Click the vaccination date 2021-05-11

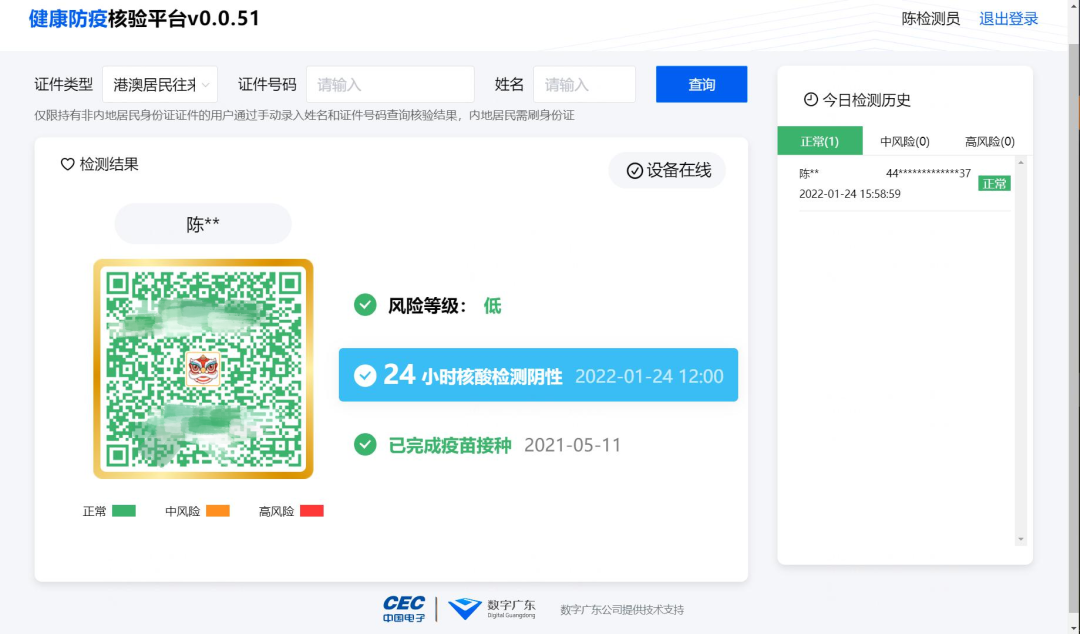572,445
